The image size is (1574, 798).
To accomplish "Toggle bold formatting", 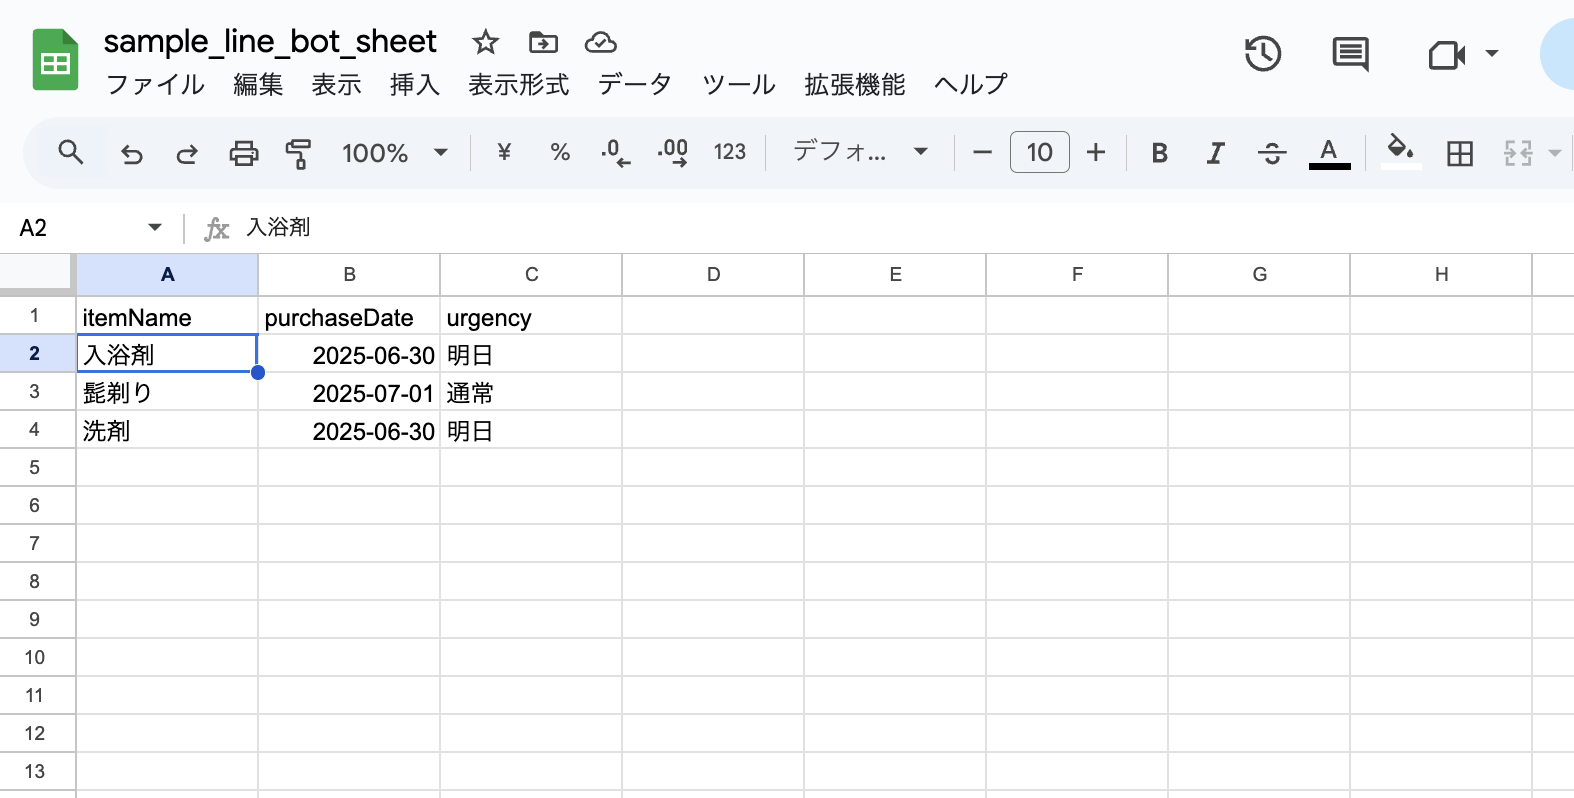I will point(1160,153).
